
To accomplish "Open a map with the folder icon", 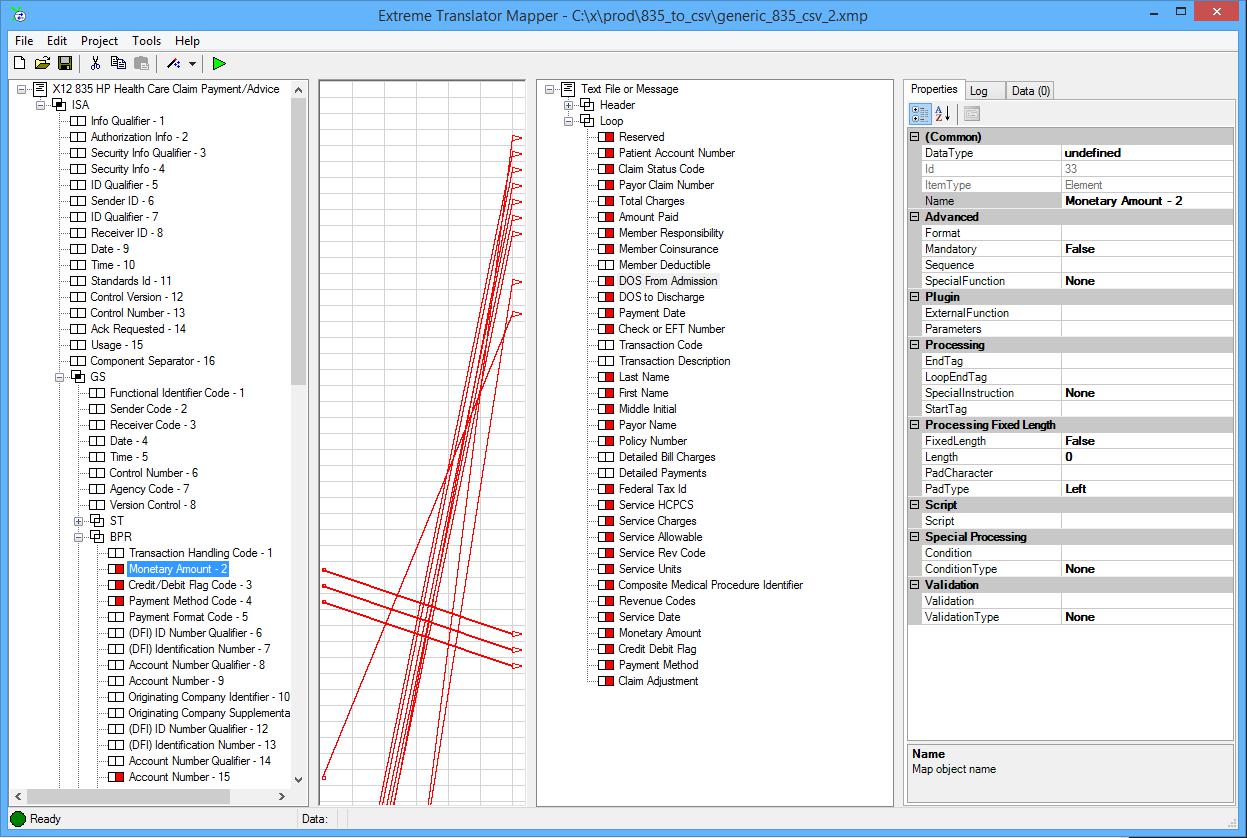I will coord(42,64).
